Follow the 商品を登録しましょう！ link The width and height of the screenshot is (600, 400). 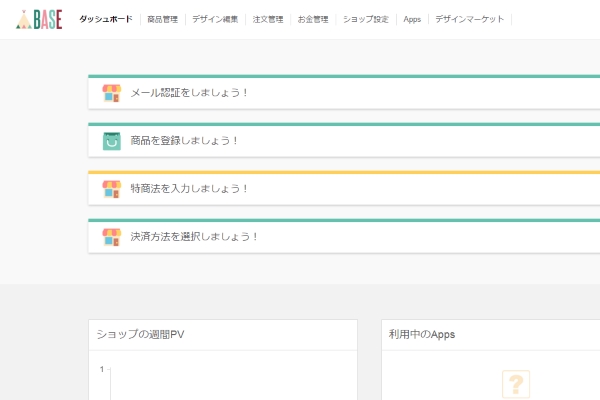pos(185,141)
